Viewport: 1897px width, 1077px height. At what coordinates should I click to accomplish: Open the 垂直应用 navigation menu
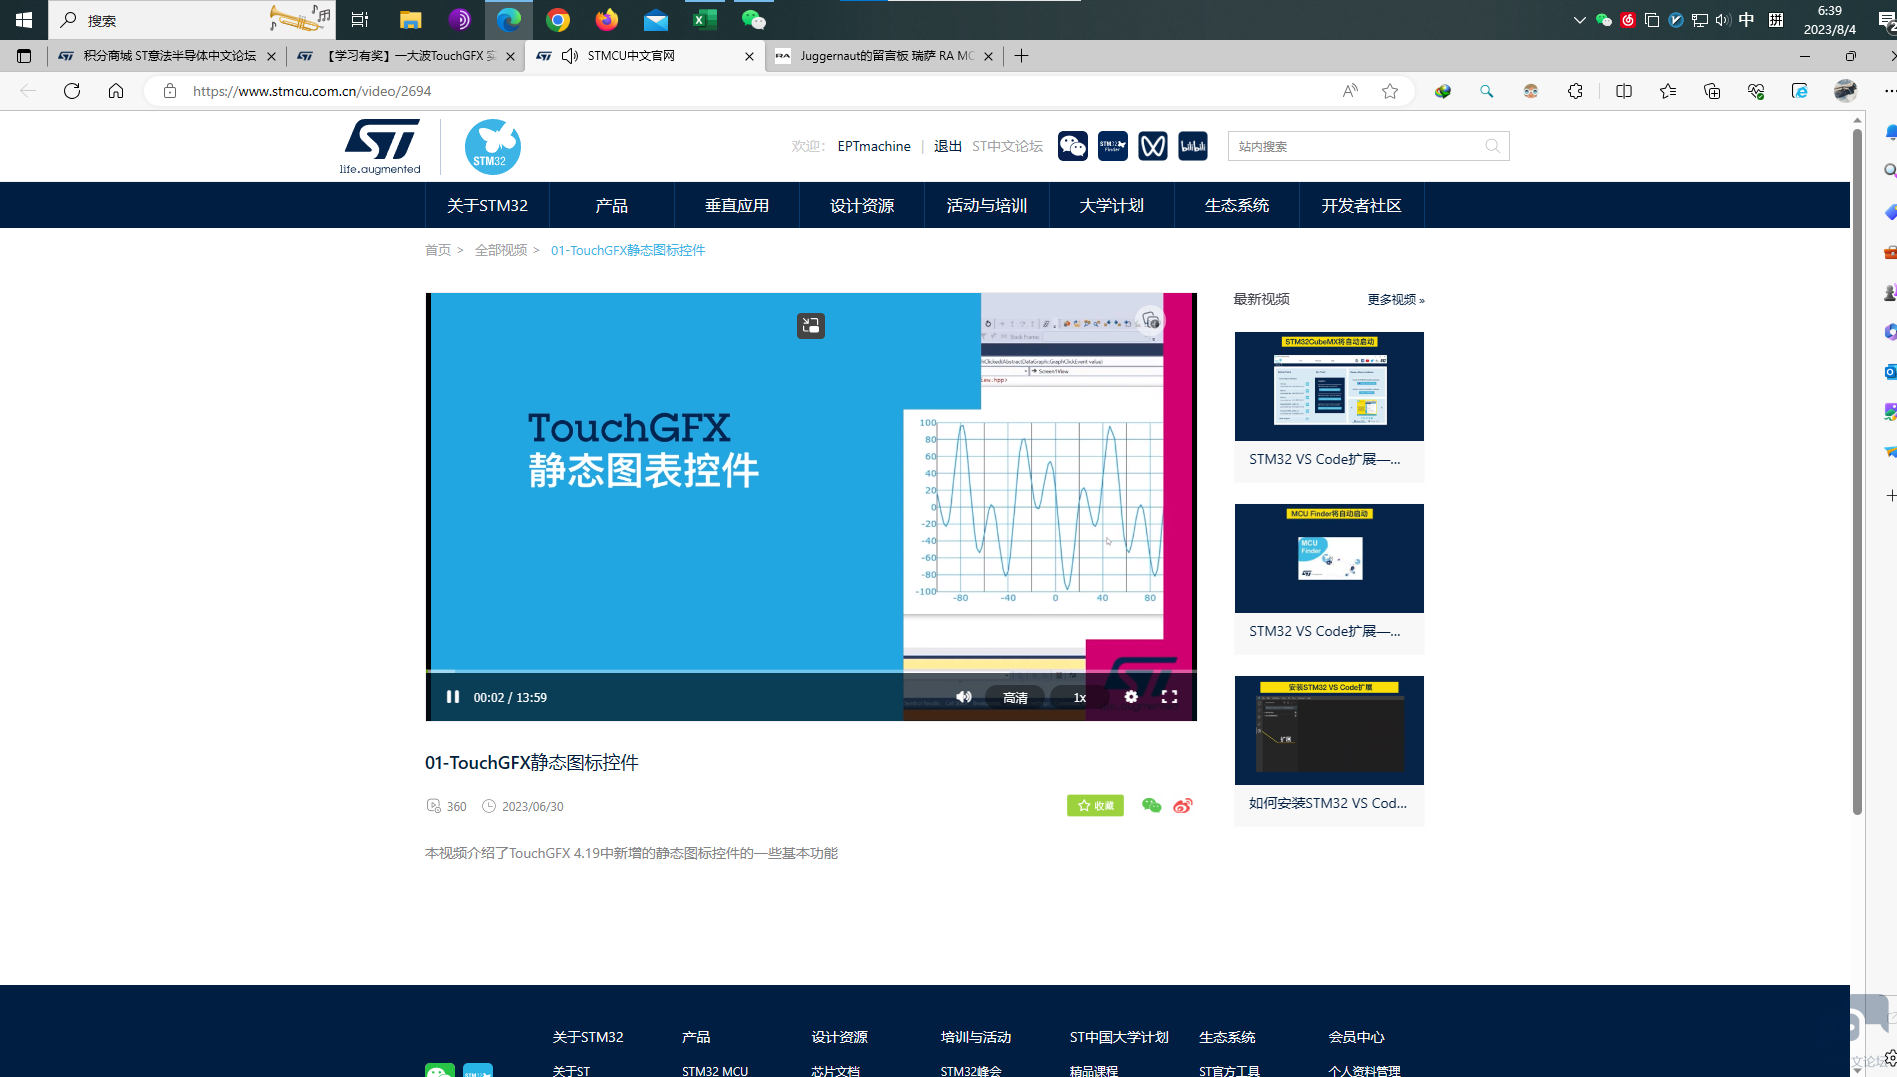click(x=737, y=205)
